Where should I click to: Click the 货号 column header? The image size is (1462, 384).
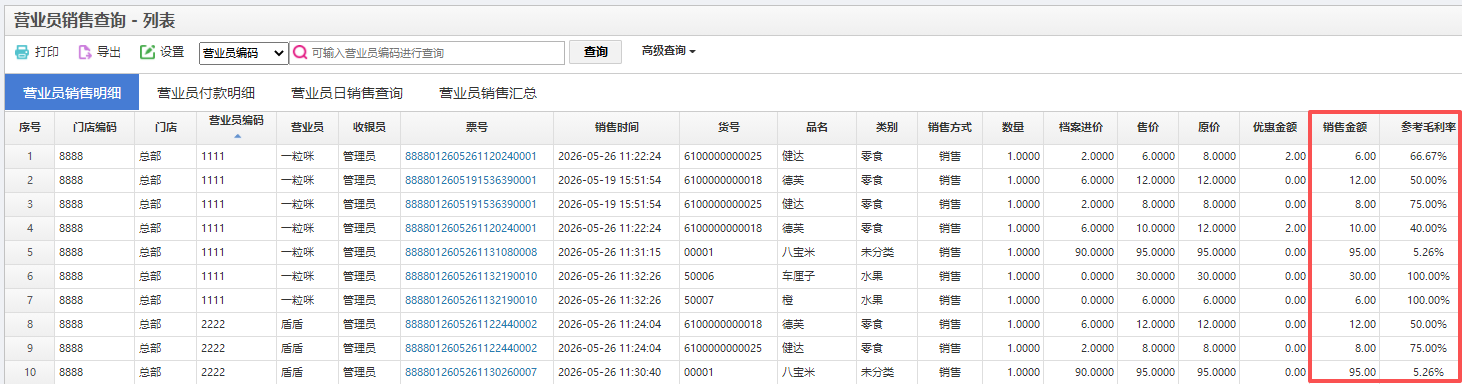click(x=729, y=128)
